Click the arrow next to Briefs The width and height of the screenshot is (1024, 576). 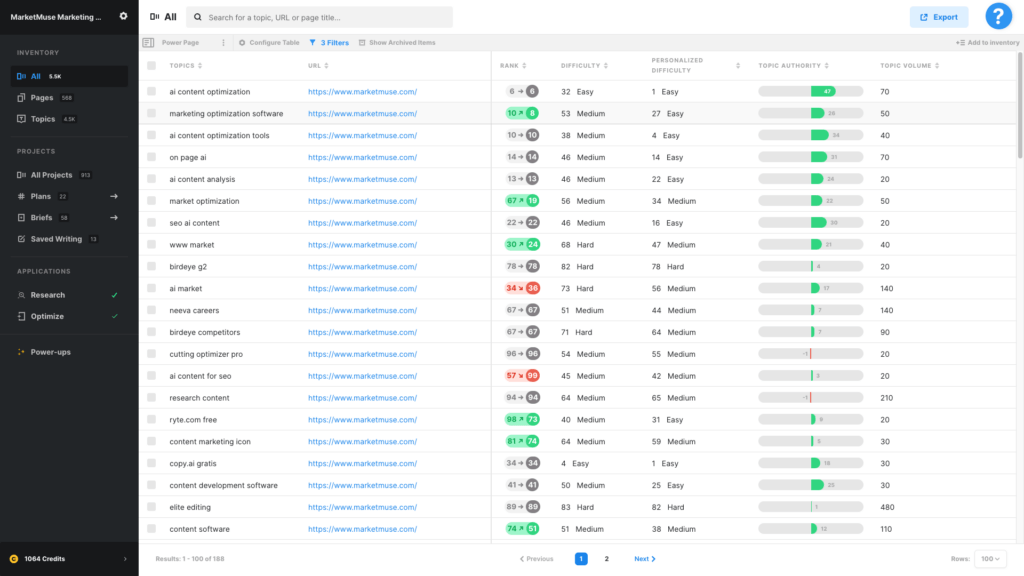114,217
